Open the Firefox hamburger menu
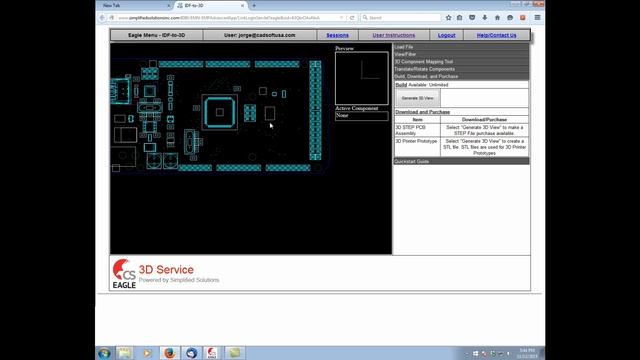This screenshot has width=640, height=360. coord(537,18)
